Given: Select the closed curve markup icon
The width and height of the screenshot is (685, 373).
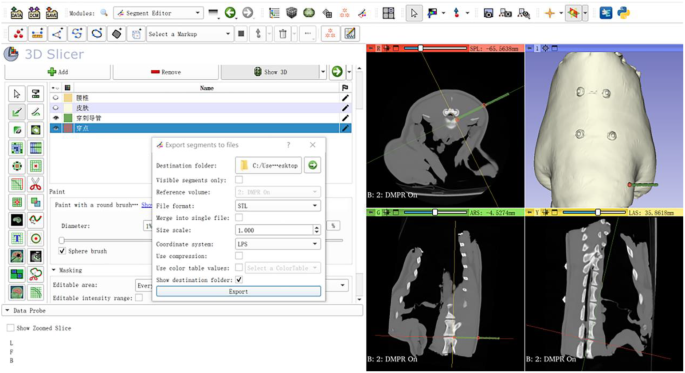Looking at the screenshot, I should (97, 34).
